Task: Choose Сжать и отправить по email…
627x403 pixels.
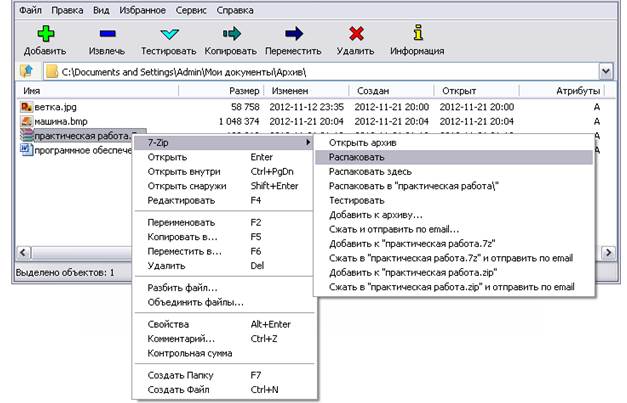Action: (x=454, y=229)
